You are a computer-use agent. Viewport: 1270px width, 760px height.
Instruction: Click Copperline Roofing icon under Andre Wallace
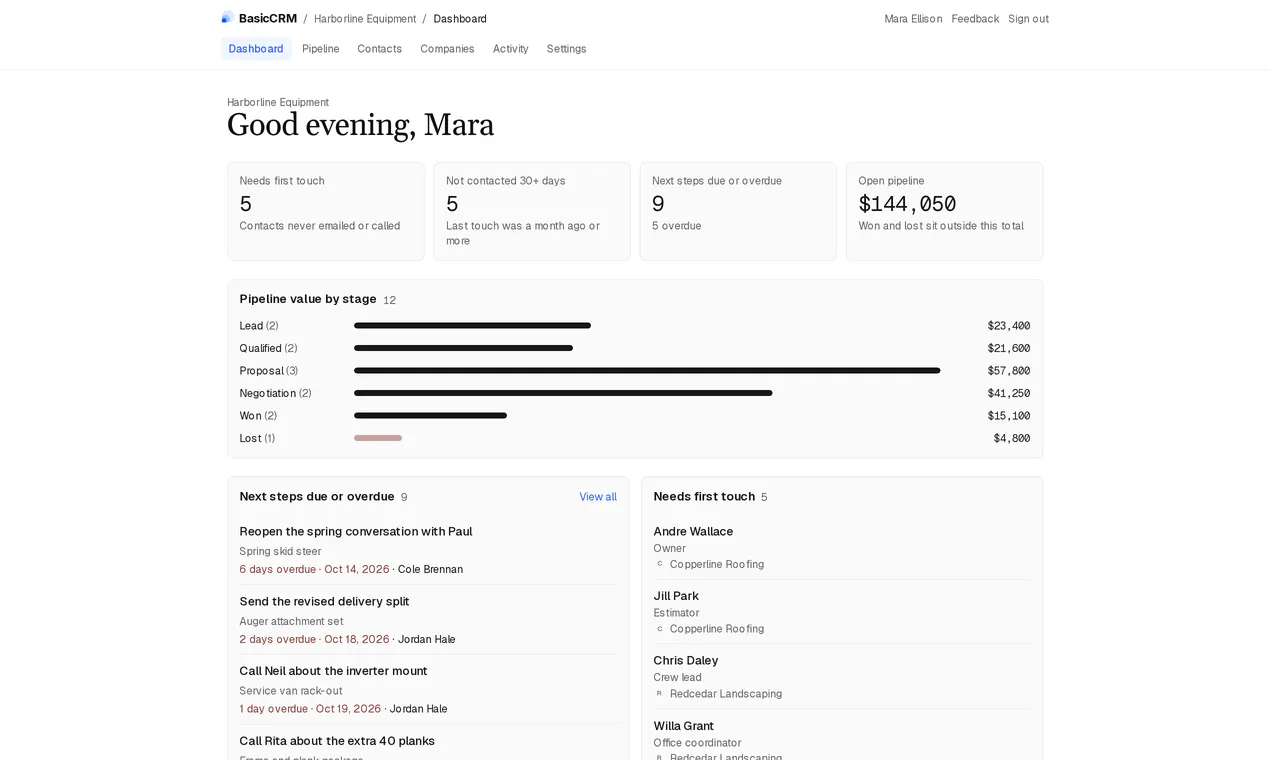(659, 565)
